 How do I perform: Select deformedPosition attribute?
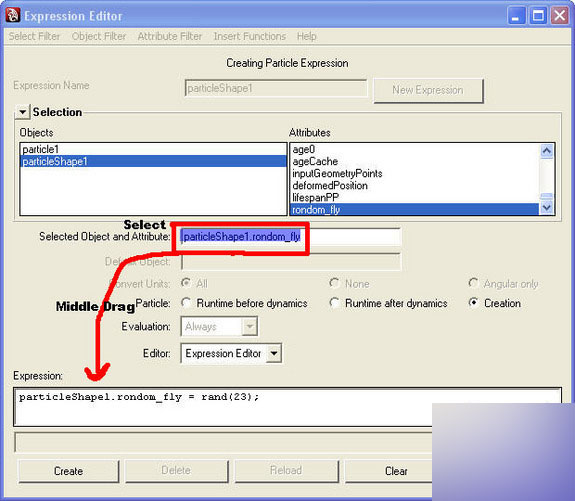point(414,186)
